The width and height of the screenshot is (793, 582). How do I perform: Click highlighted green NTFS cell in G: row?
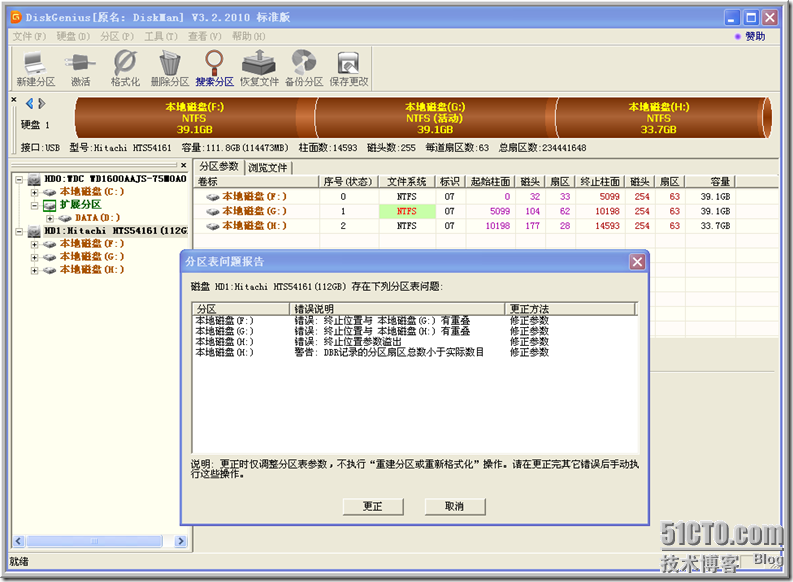pyautogui.click(x=407, y=211)
